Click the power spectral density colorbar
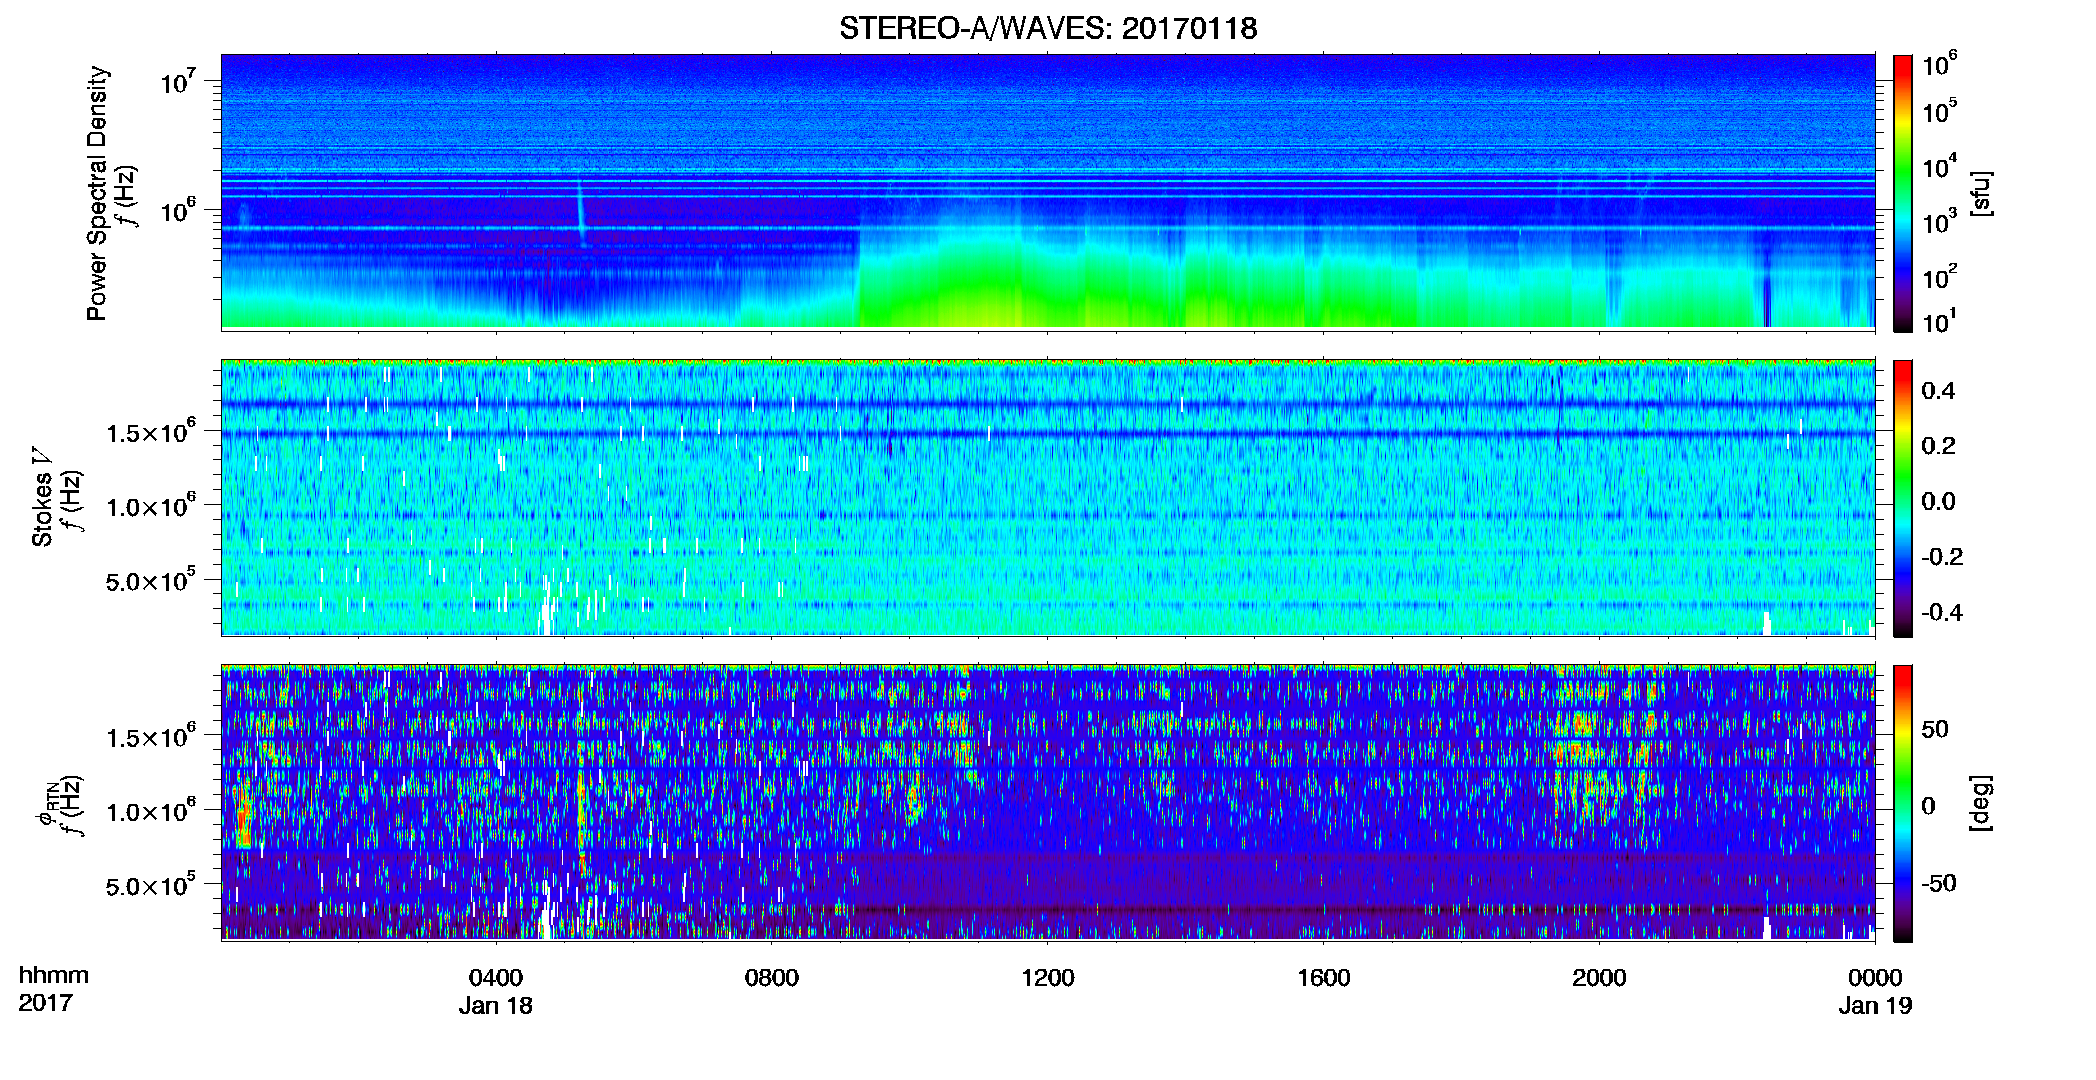Screen dimensions: 2096x1080 click(1903, 193)
